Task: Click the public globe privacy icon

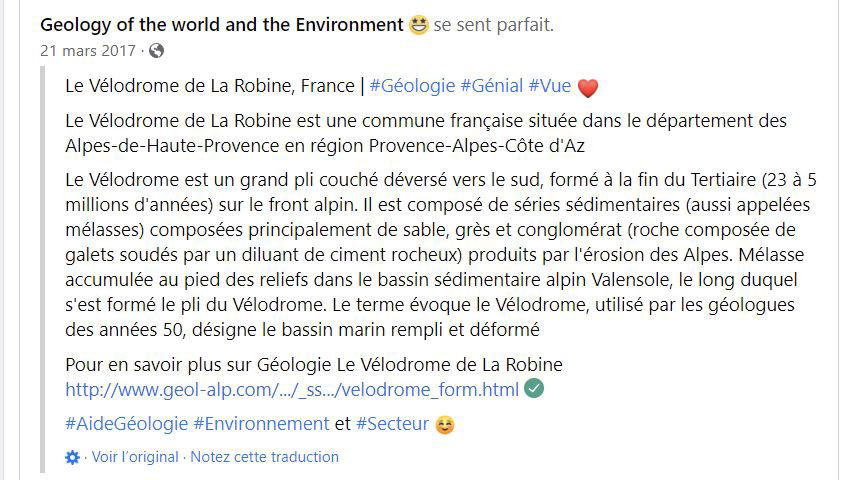Action: pos(156,51)
